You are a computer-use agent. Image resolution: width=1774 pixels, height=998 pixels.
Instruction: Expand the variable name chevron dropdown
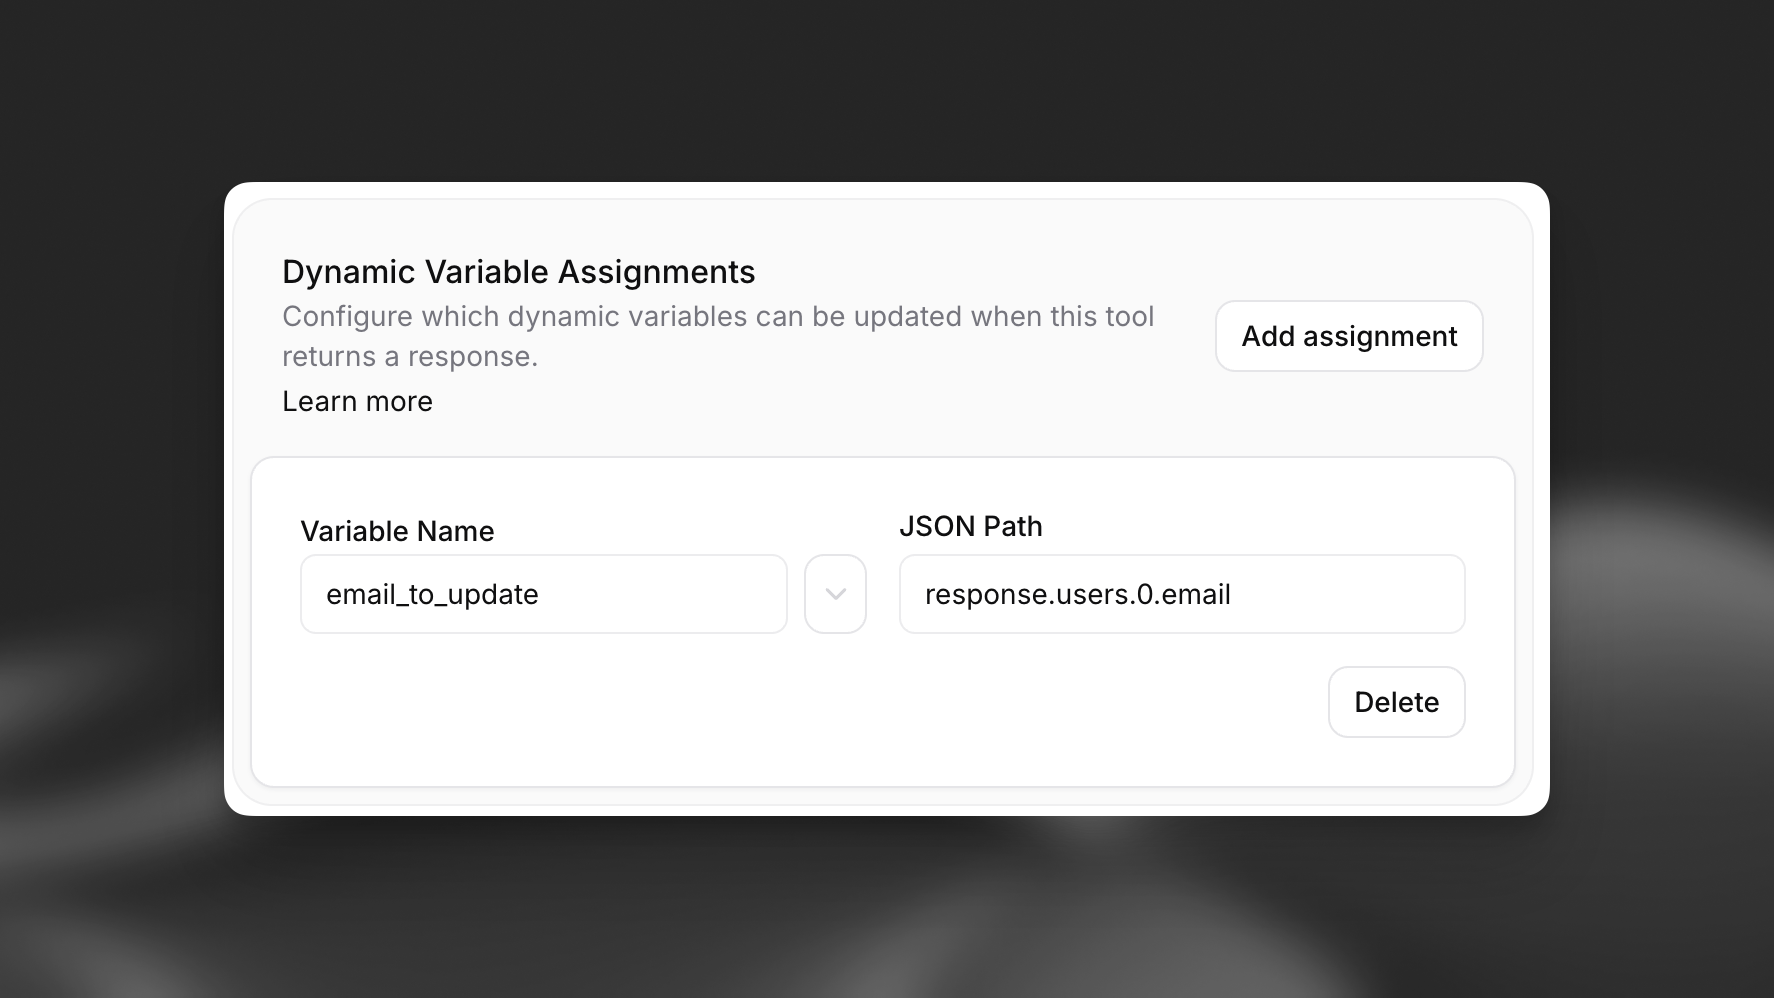point(835,594)
